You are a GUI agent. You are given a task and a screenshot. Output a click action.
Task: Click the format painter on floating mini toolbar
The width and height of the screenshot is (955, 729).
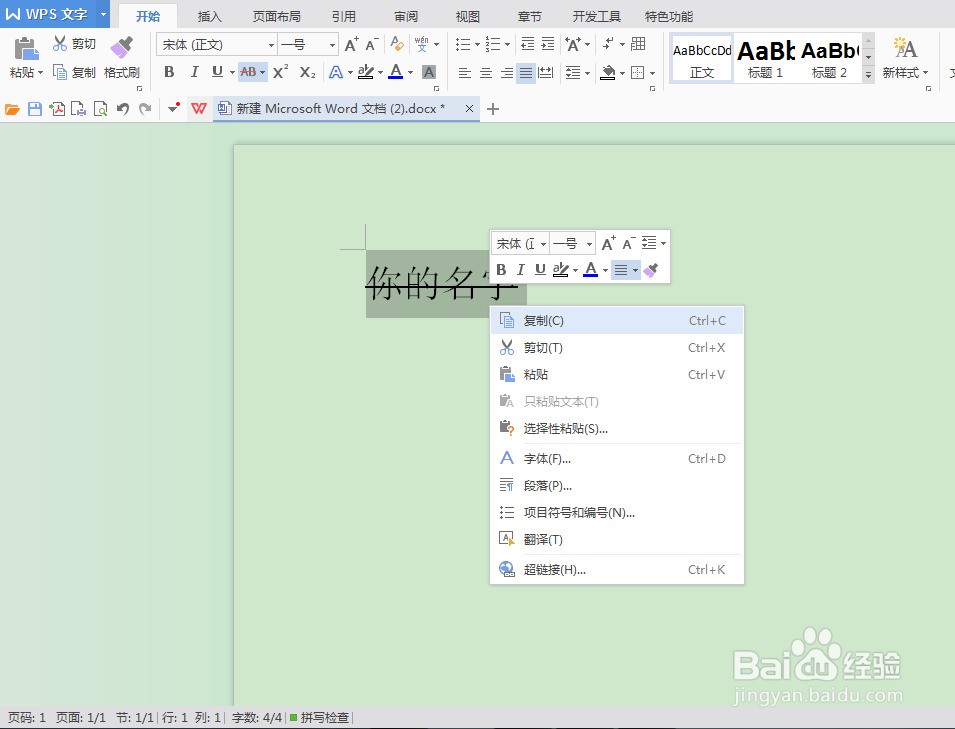(651, 270)
